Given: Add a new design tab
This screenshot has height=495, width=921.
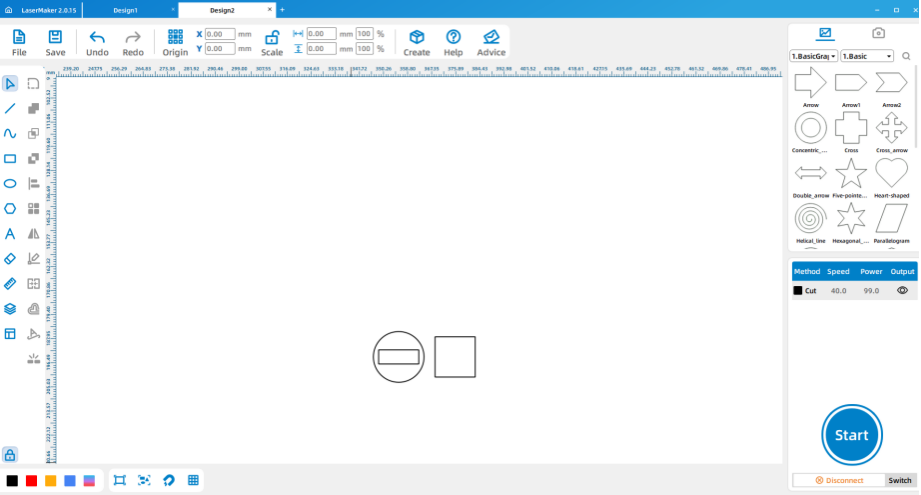Looking at the screenshot, I should coord(283,9).
